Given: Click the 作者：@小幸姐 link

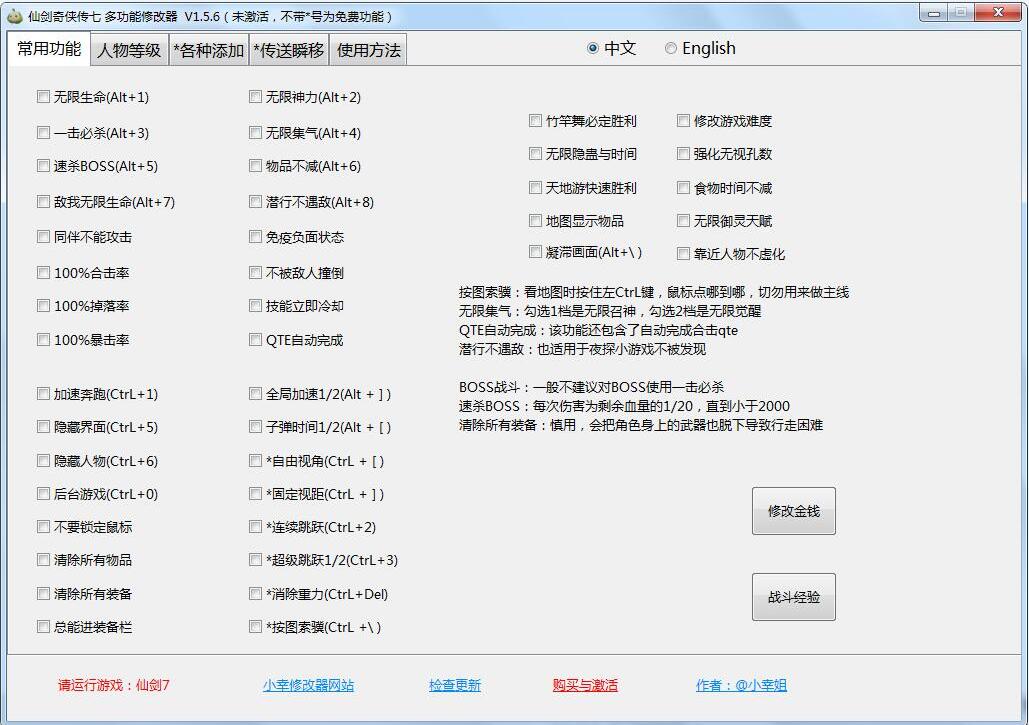Looking at the screenshot, I should [742, 686].
